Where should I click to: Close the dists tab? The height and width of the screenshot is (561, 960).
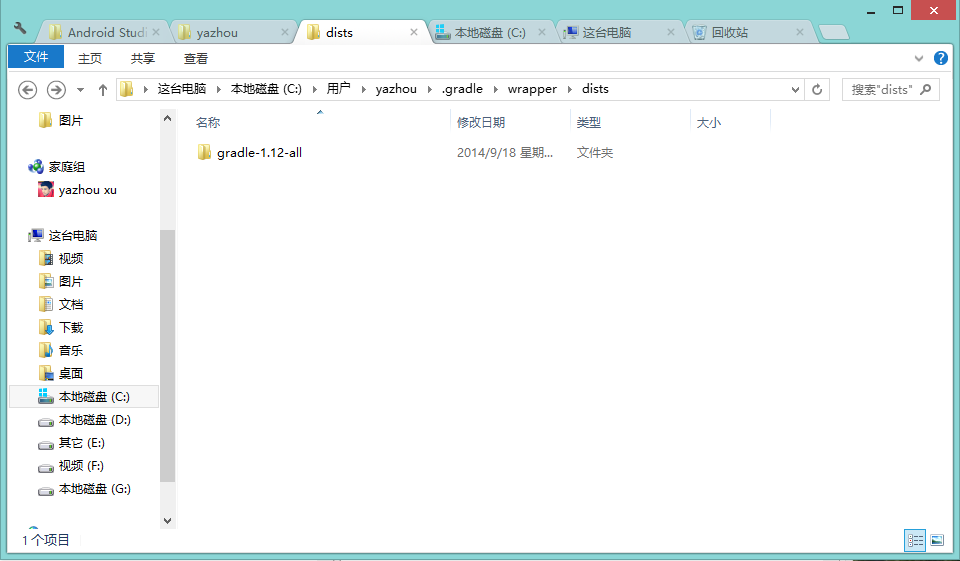pos(414,32)
